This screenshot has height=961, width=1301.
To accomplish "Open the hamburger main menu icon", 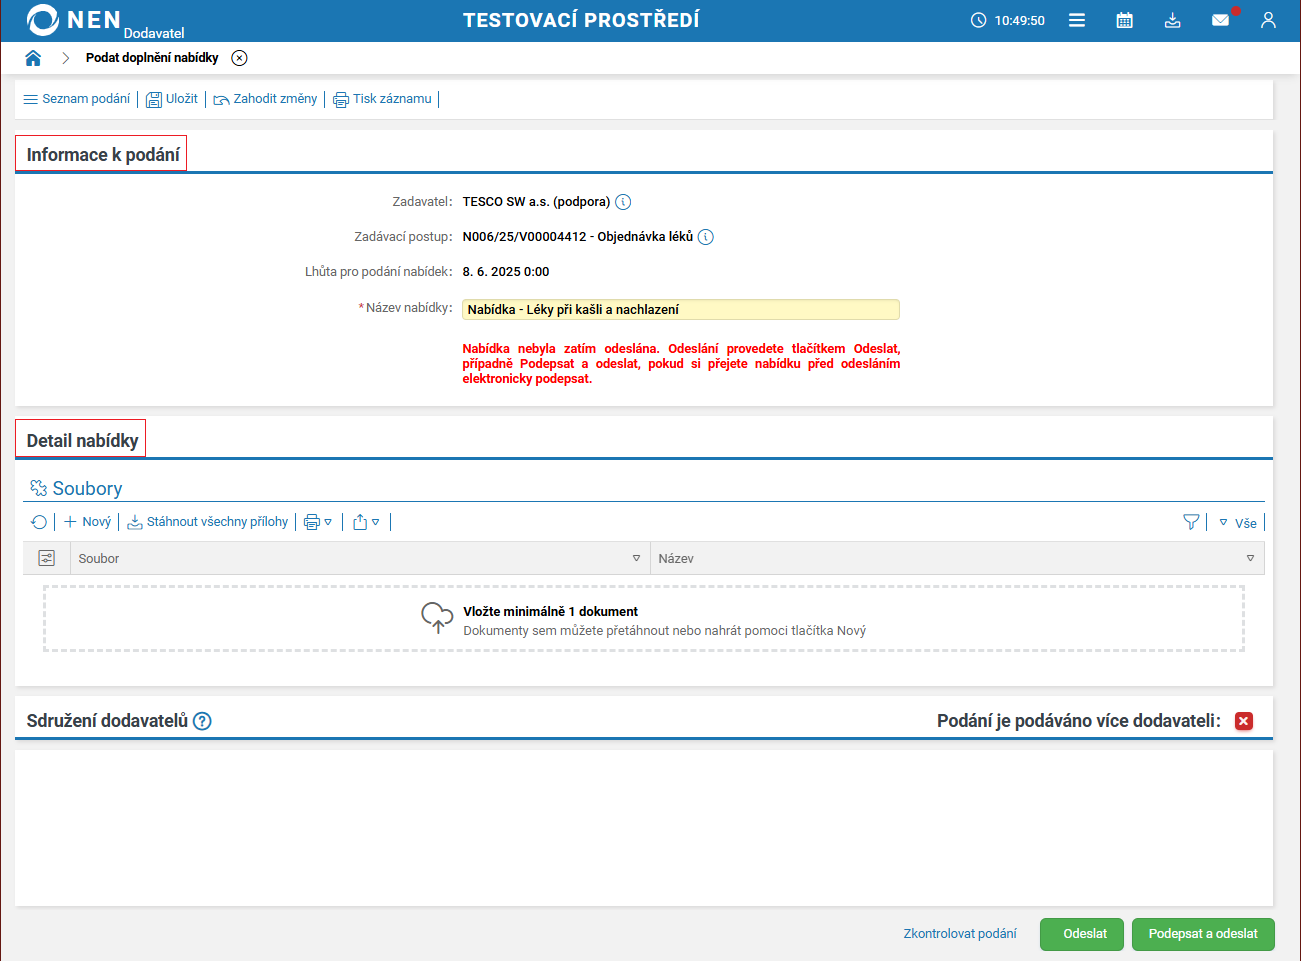I will coord(1077,20).
